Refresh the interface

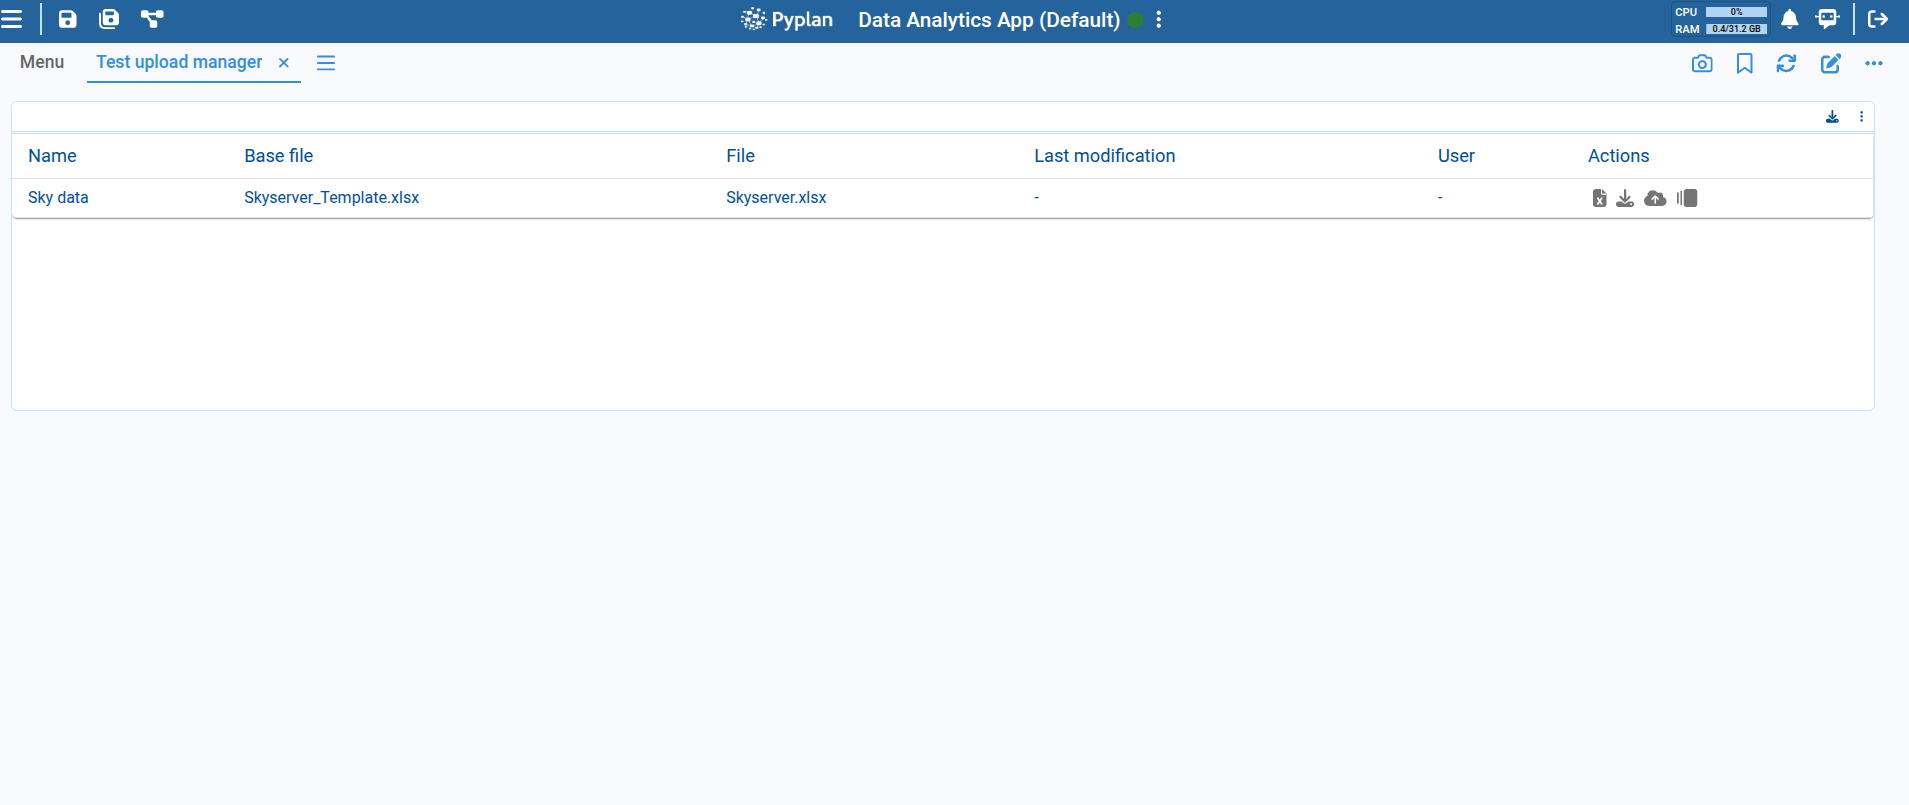tap(1786, 64)
